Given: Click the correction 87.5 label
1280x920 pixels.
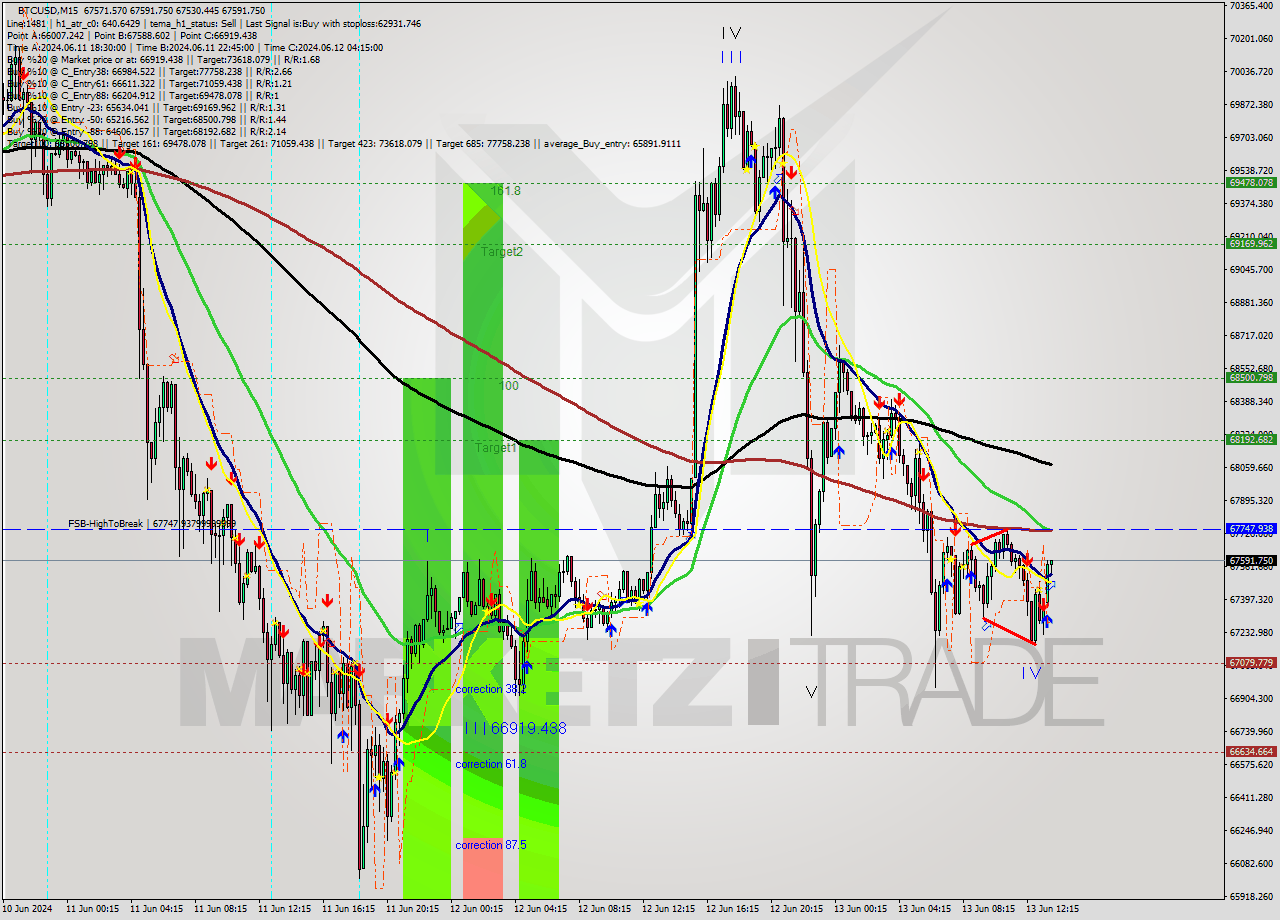Looking at the screenshot, I should click(x=490, y=845).
